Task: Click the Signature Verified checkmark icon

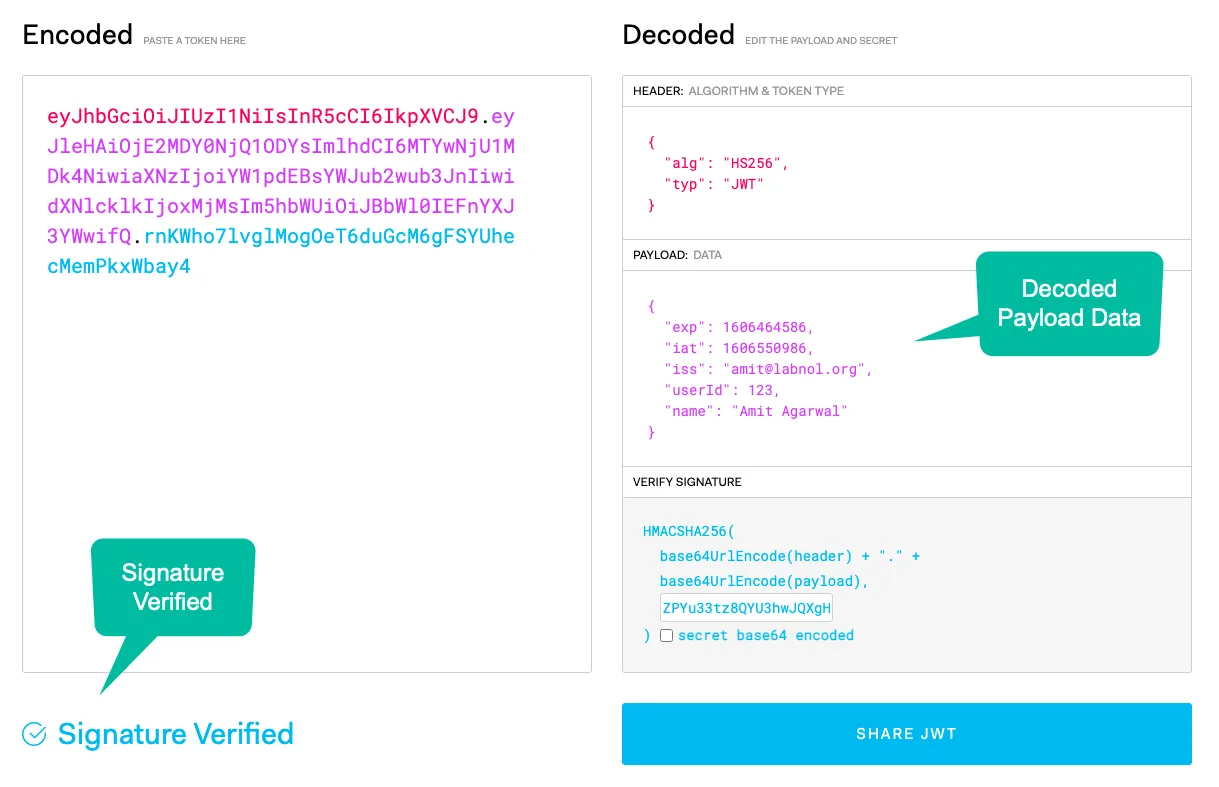Action: (x=33, y=734)
